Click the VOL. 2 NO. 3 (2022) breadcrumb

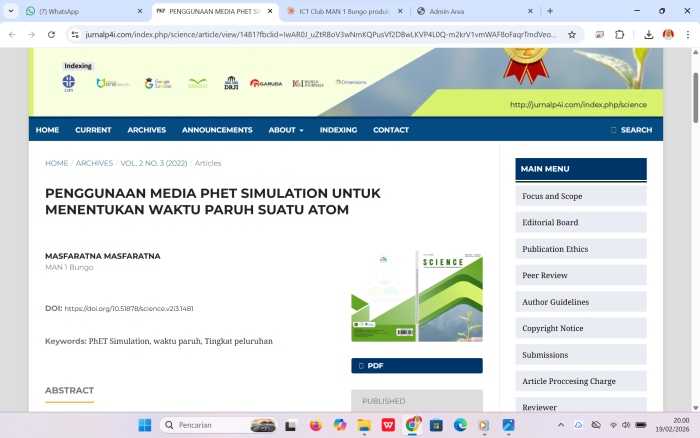pos(154,163)
